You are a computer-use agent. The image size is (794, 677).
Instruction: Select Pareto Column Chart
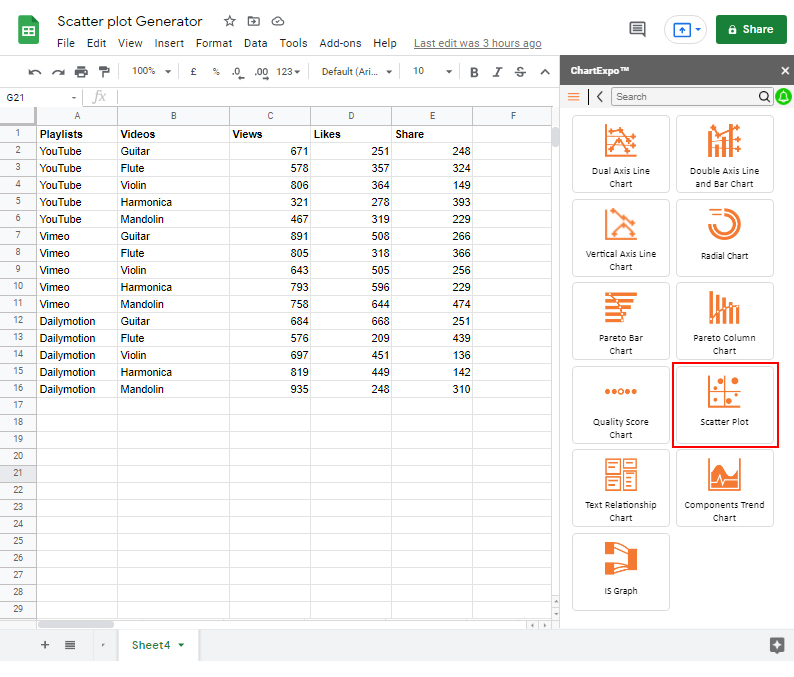coord(725,321)
